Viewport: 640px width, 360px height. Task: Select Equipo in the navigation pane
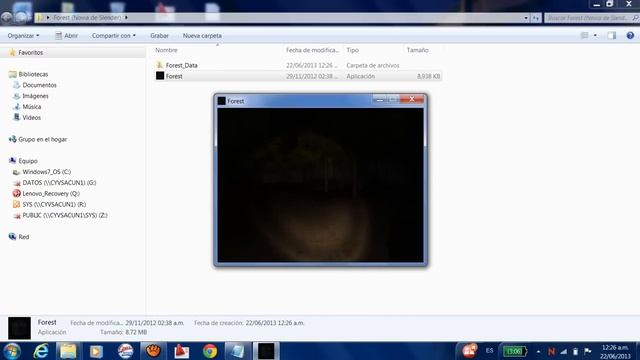pos(28,161)
